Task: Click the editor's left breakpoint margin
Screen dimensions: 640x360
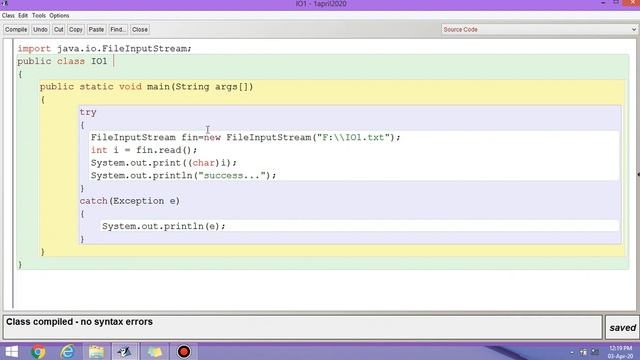Action: tap(8, 173)
